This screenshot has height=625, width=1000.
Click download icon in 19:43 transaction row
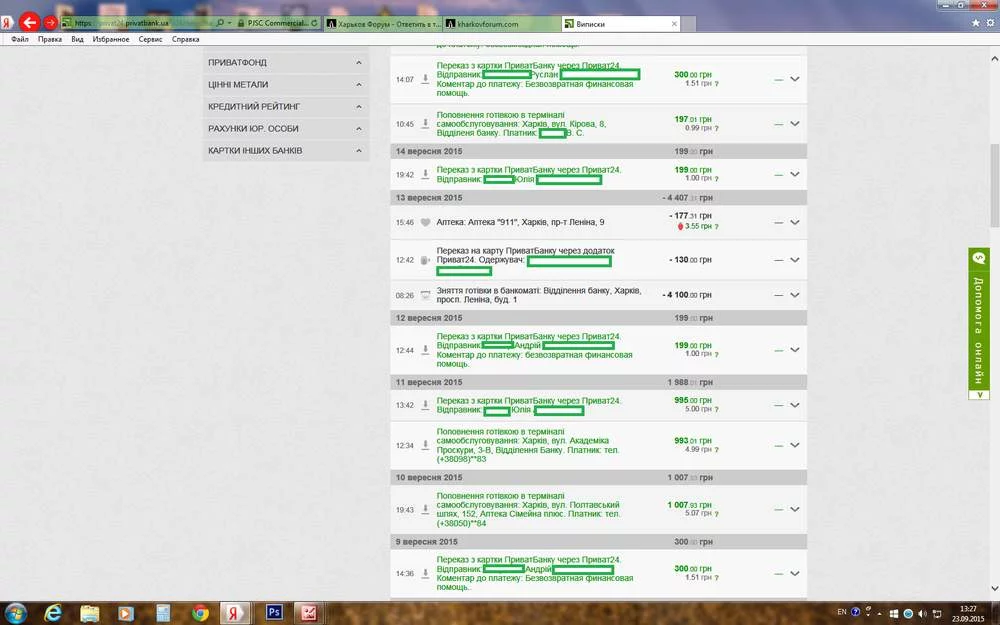click(x=425, y=509)
